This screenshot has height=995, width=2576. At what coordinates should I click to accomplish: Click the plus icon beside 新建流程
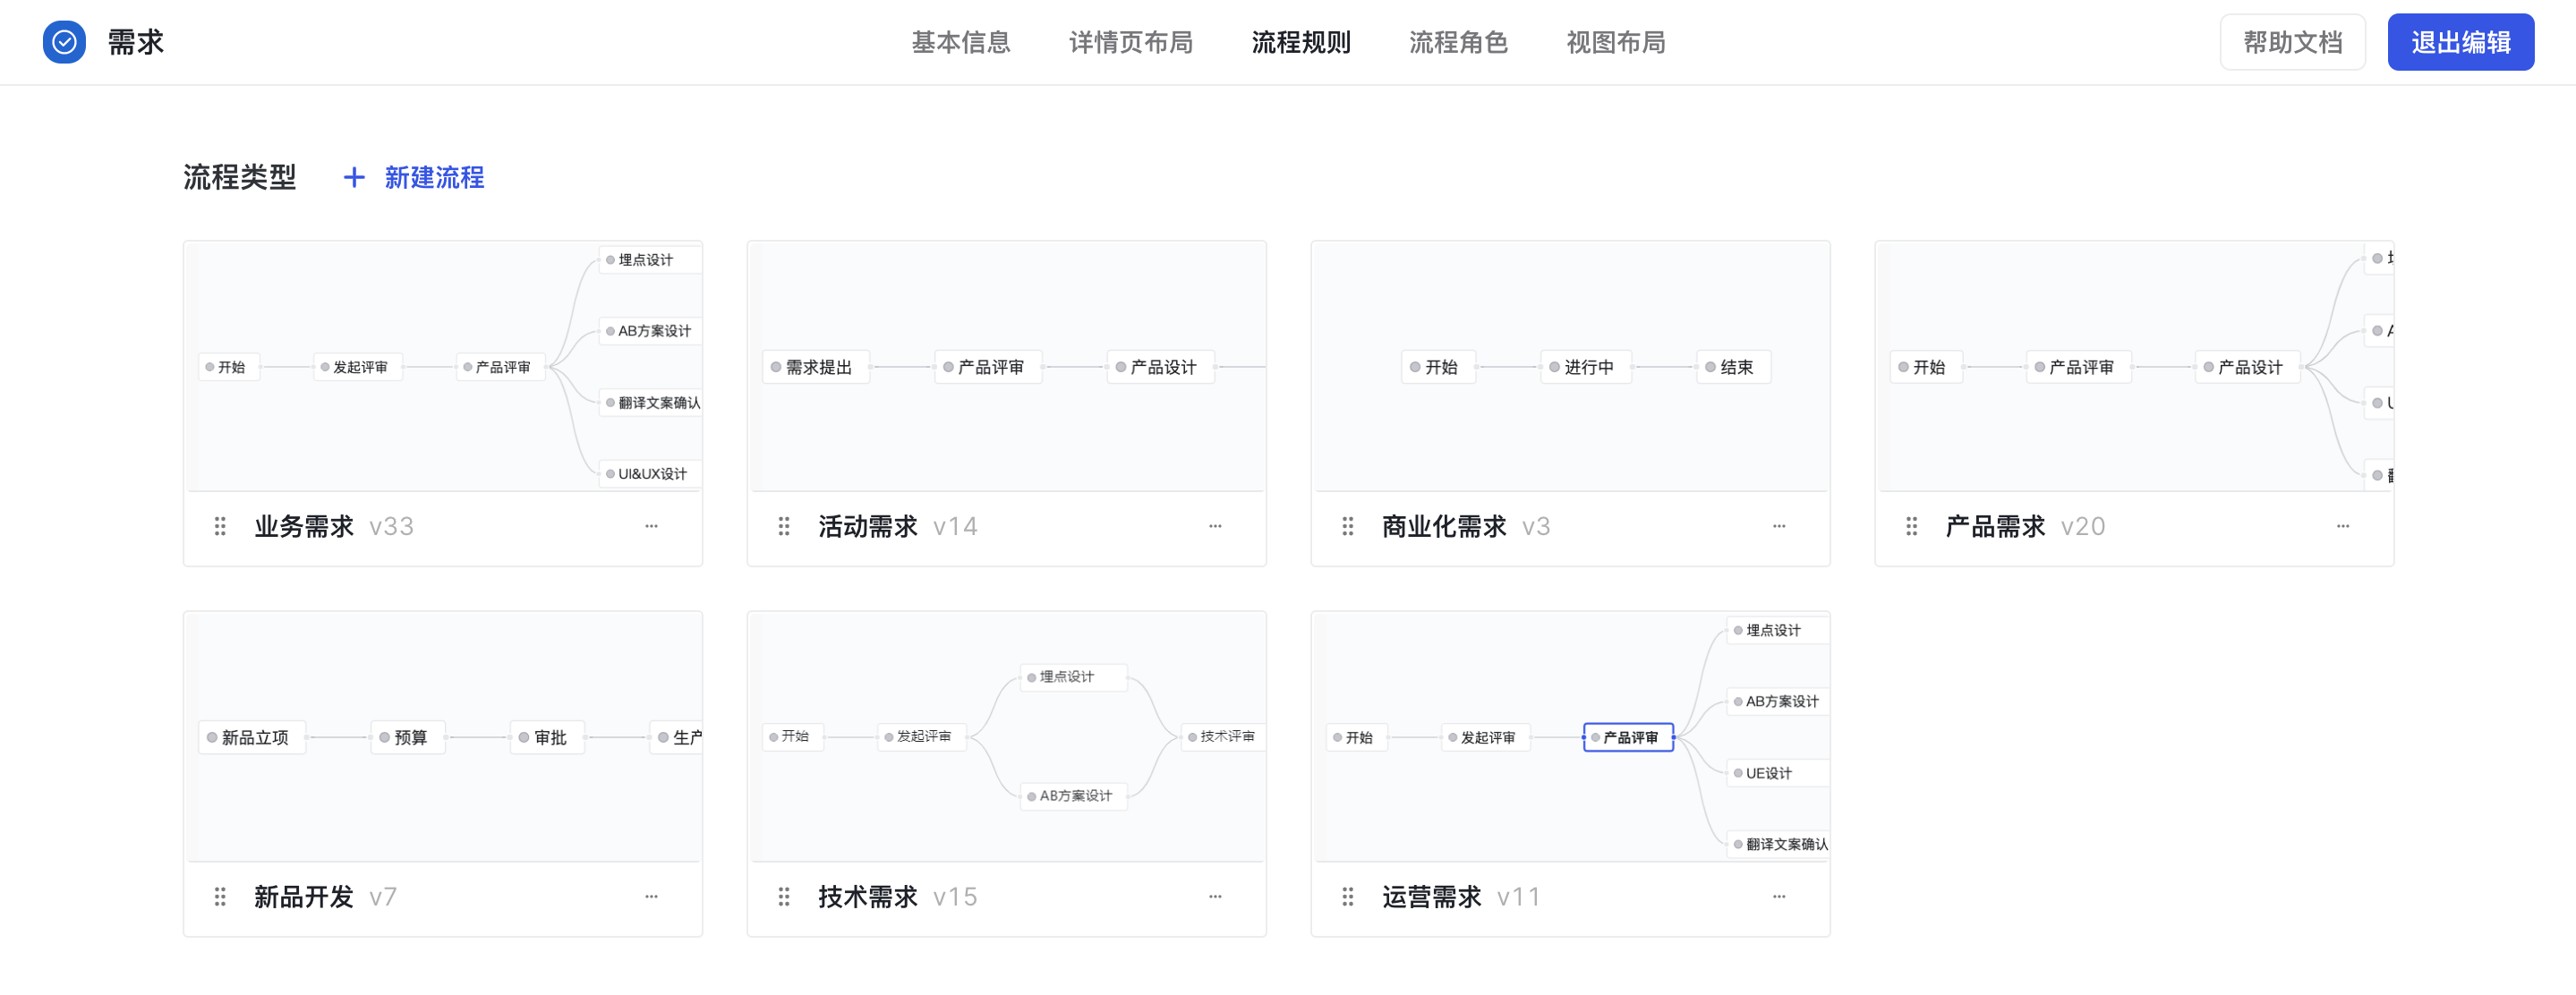click(354, 178)
